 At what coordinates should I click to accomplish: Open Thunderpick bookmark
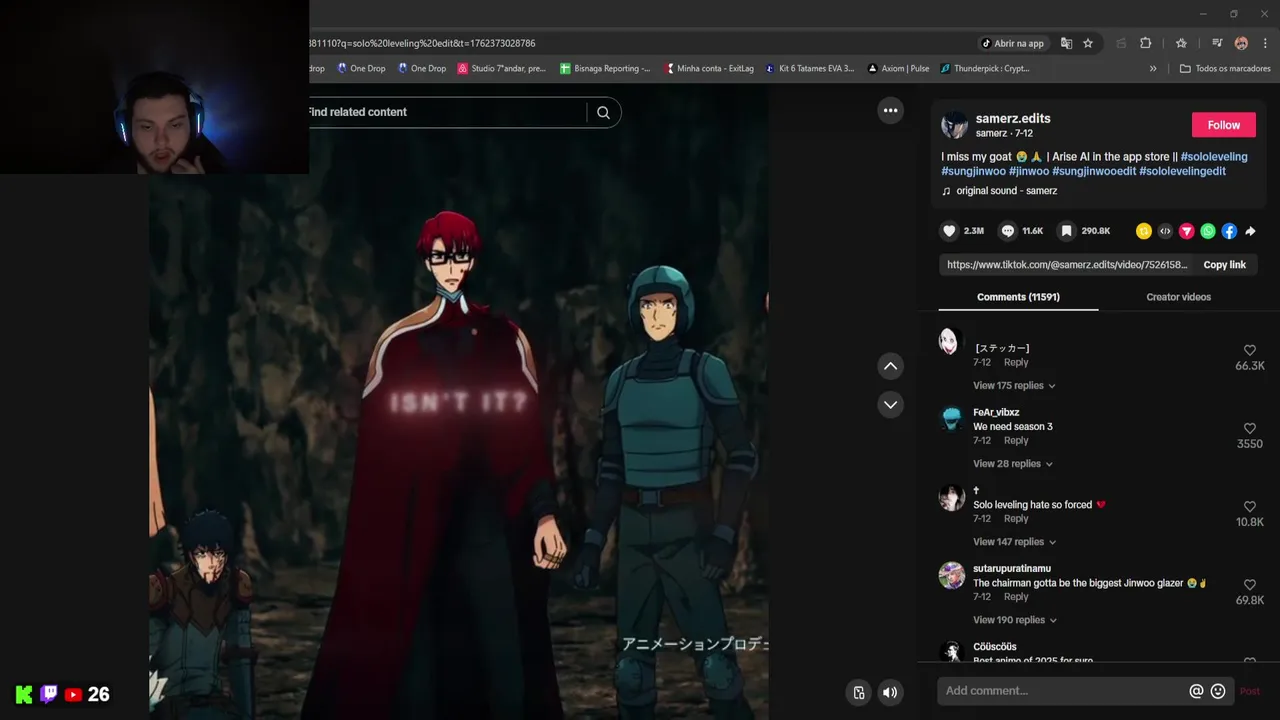pyautogui.click(x=984, y=69)
